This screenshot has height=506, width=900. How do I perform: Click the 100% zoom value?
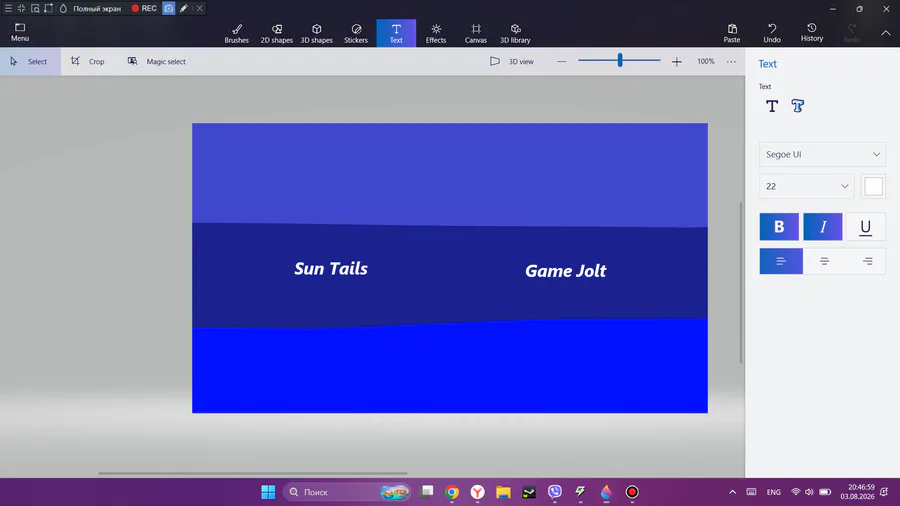pos(705,61)
